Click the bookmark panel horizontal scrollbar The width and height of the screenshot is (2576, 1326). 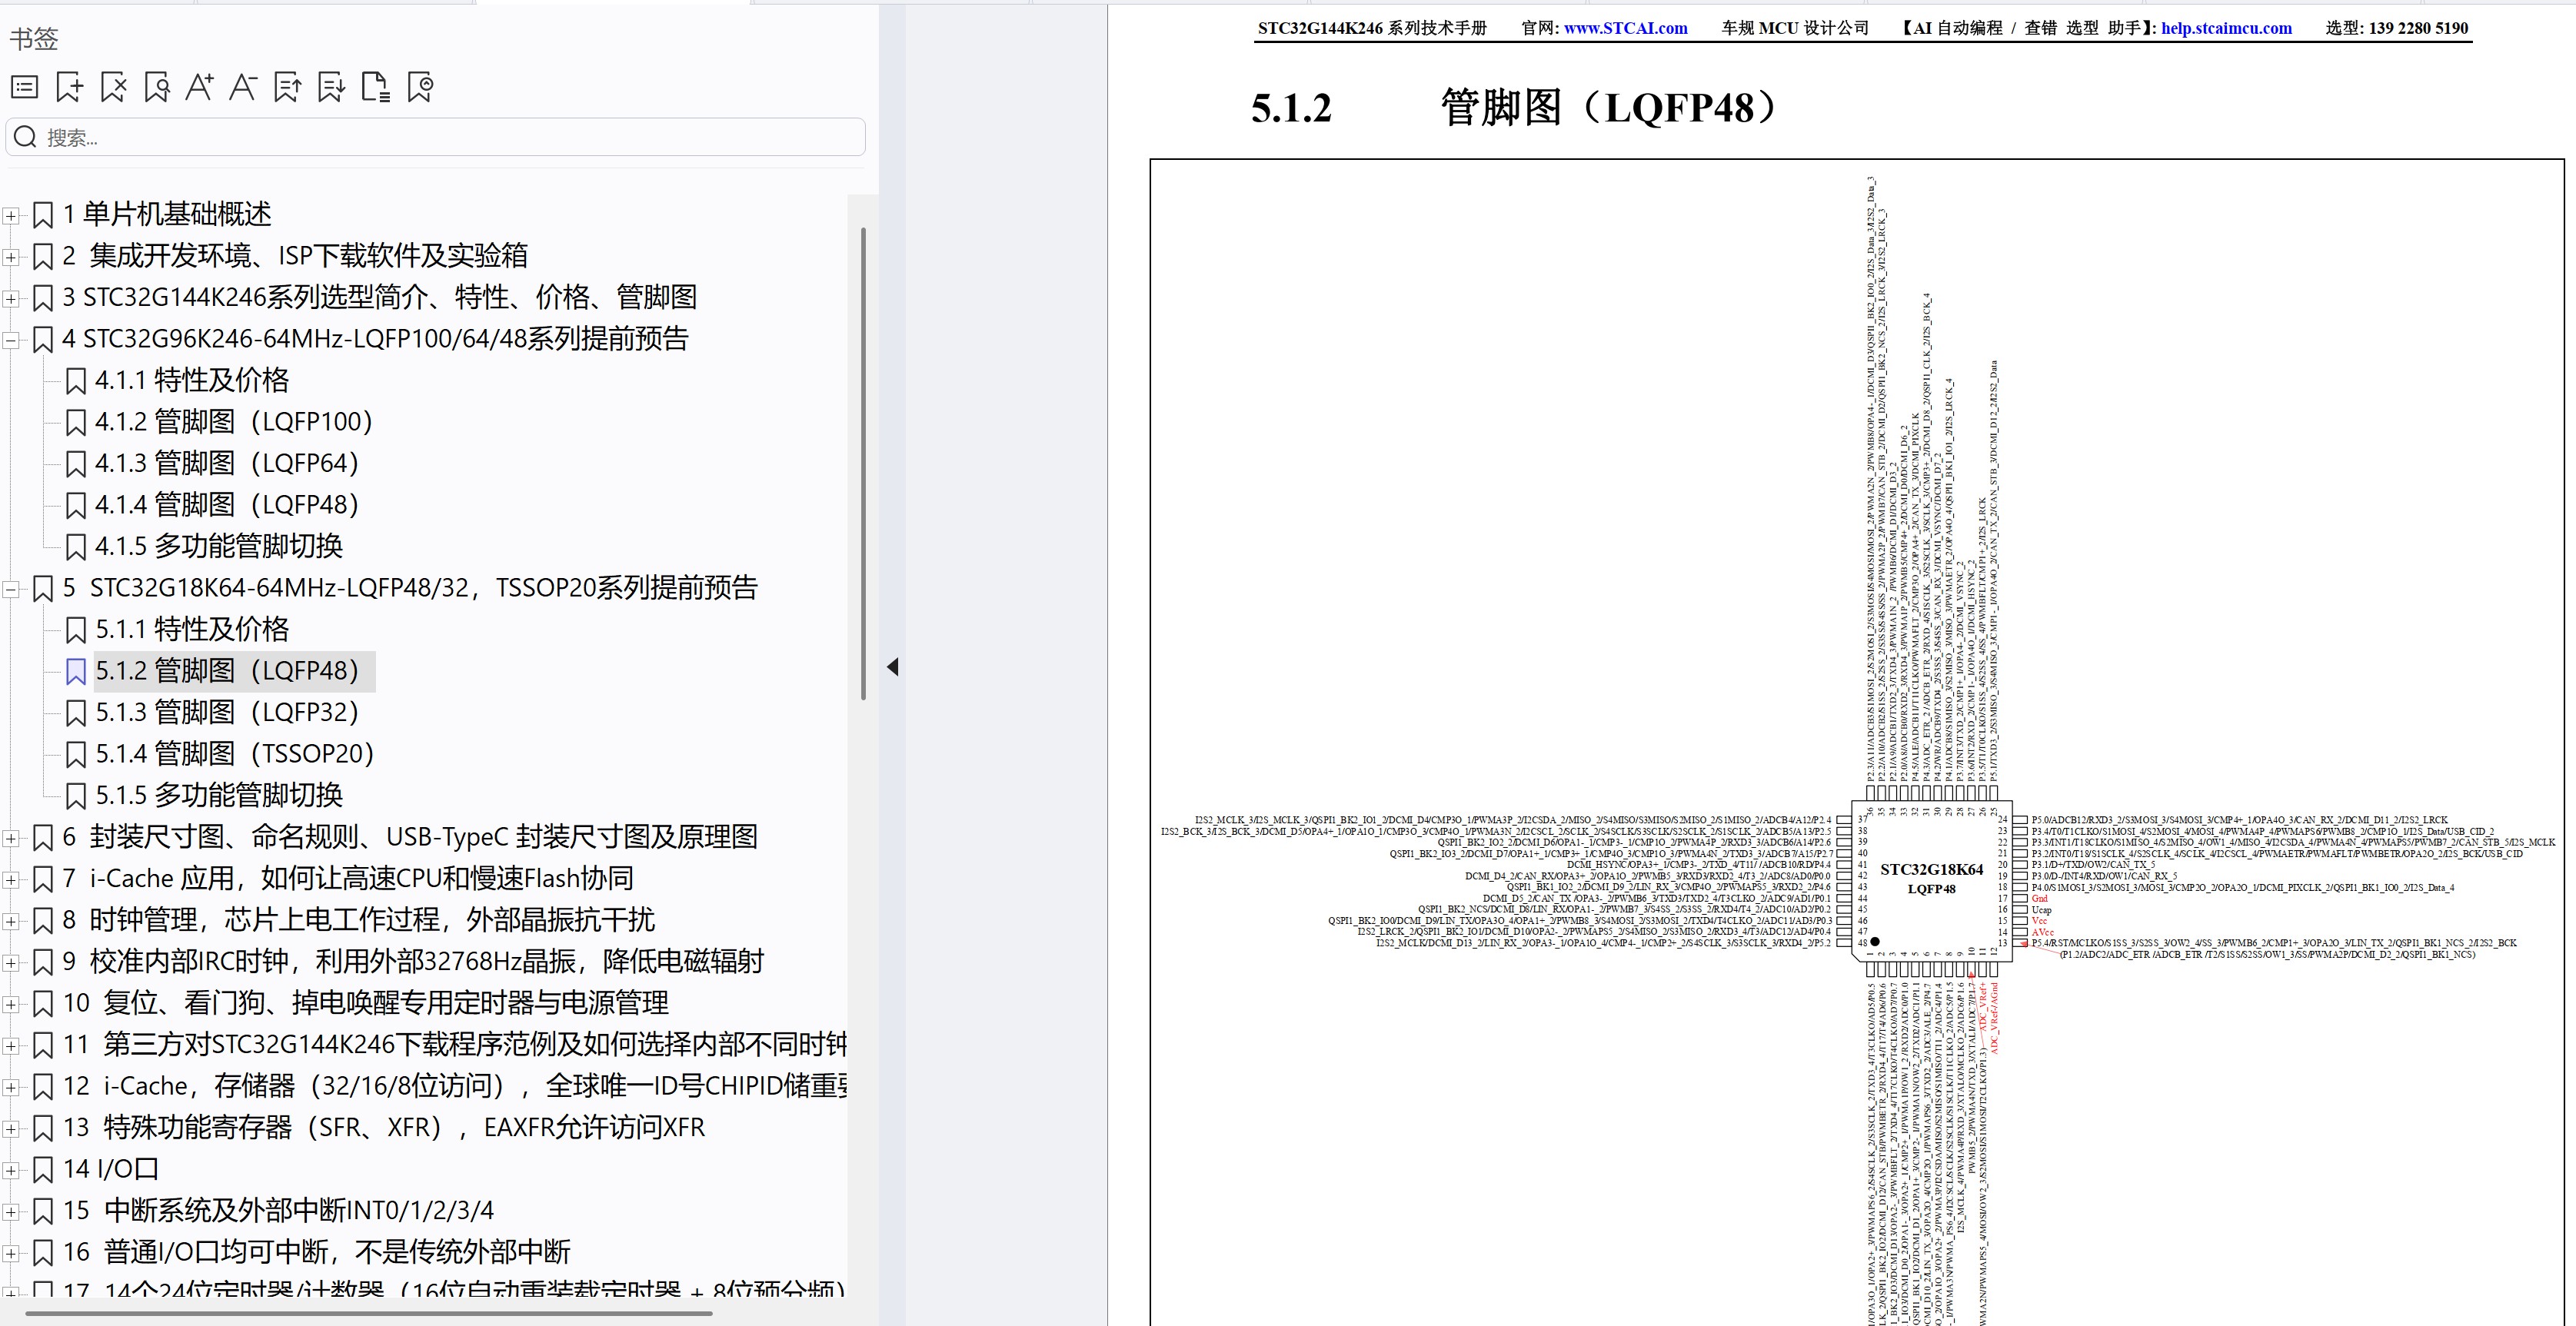pos(368,1312)
